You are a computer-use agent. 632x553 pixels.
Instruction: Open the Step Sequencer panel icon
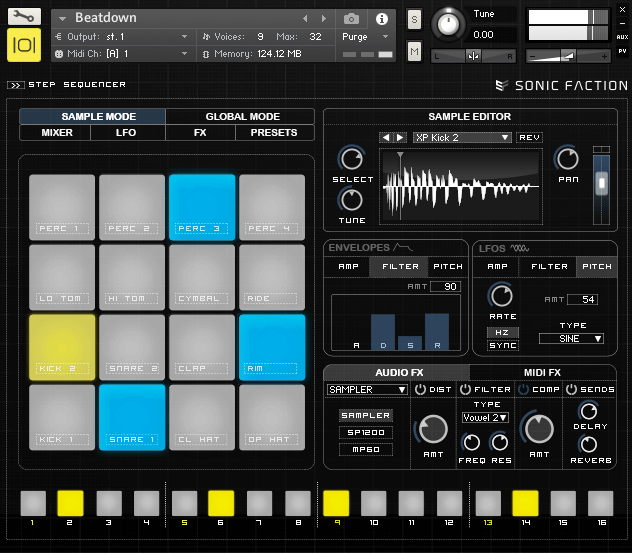[x=15, y=85]
